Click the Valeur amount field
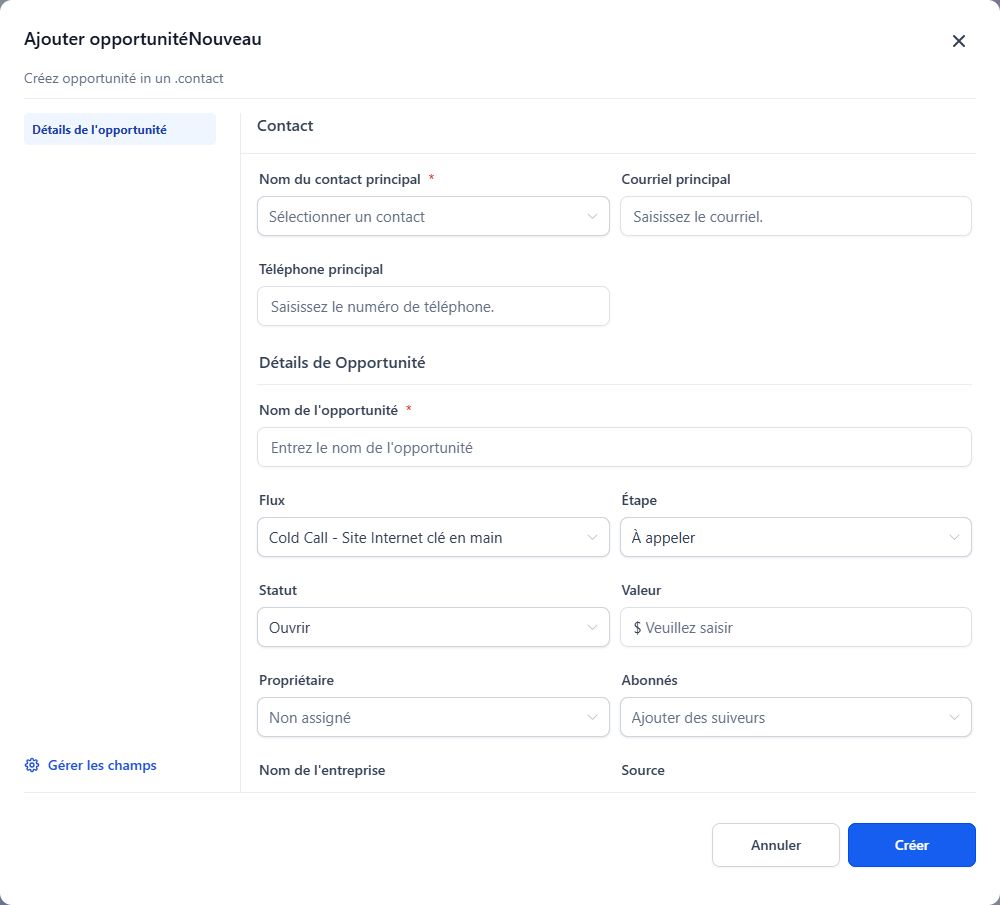Image resolution: width=1000 pixels, height=905 pixels. tap(795, 628)
